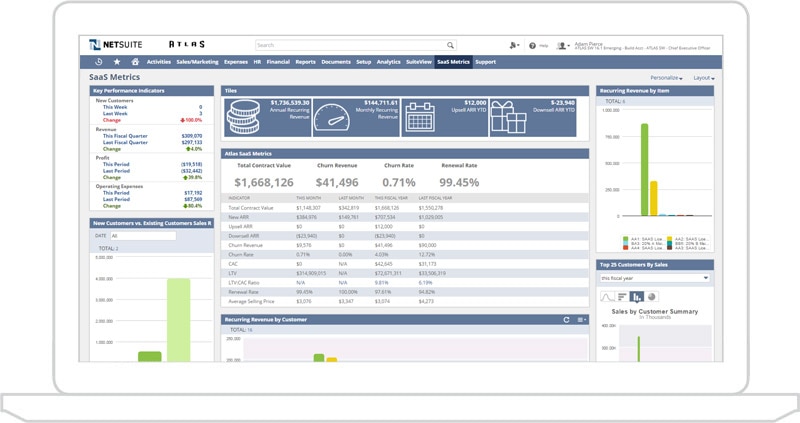
Task: Click the Top 25 Customers By Sales header
Action: [x=655, y=265]
